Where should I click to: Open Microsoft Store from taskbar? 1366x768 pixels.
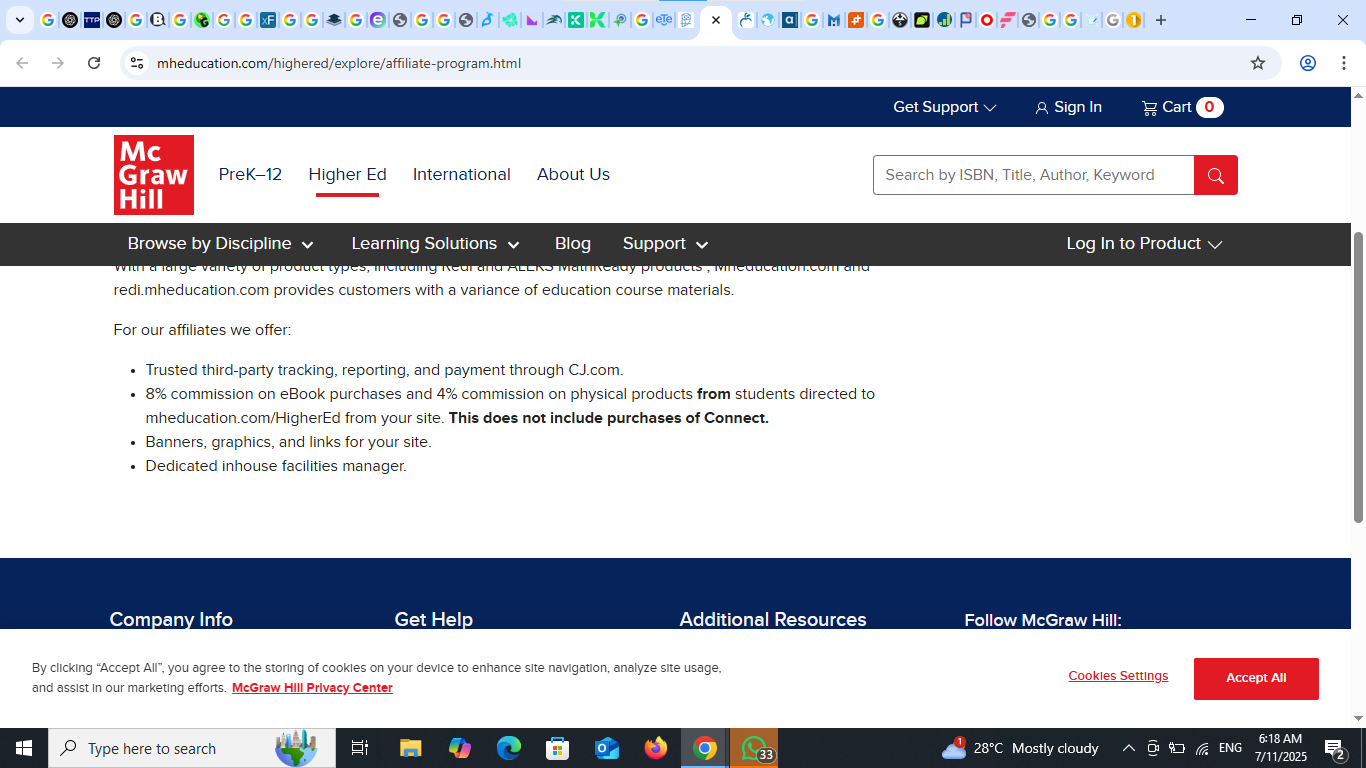point(557,748)
